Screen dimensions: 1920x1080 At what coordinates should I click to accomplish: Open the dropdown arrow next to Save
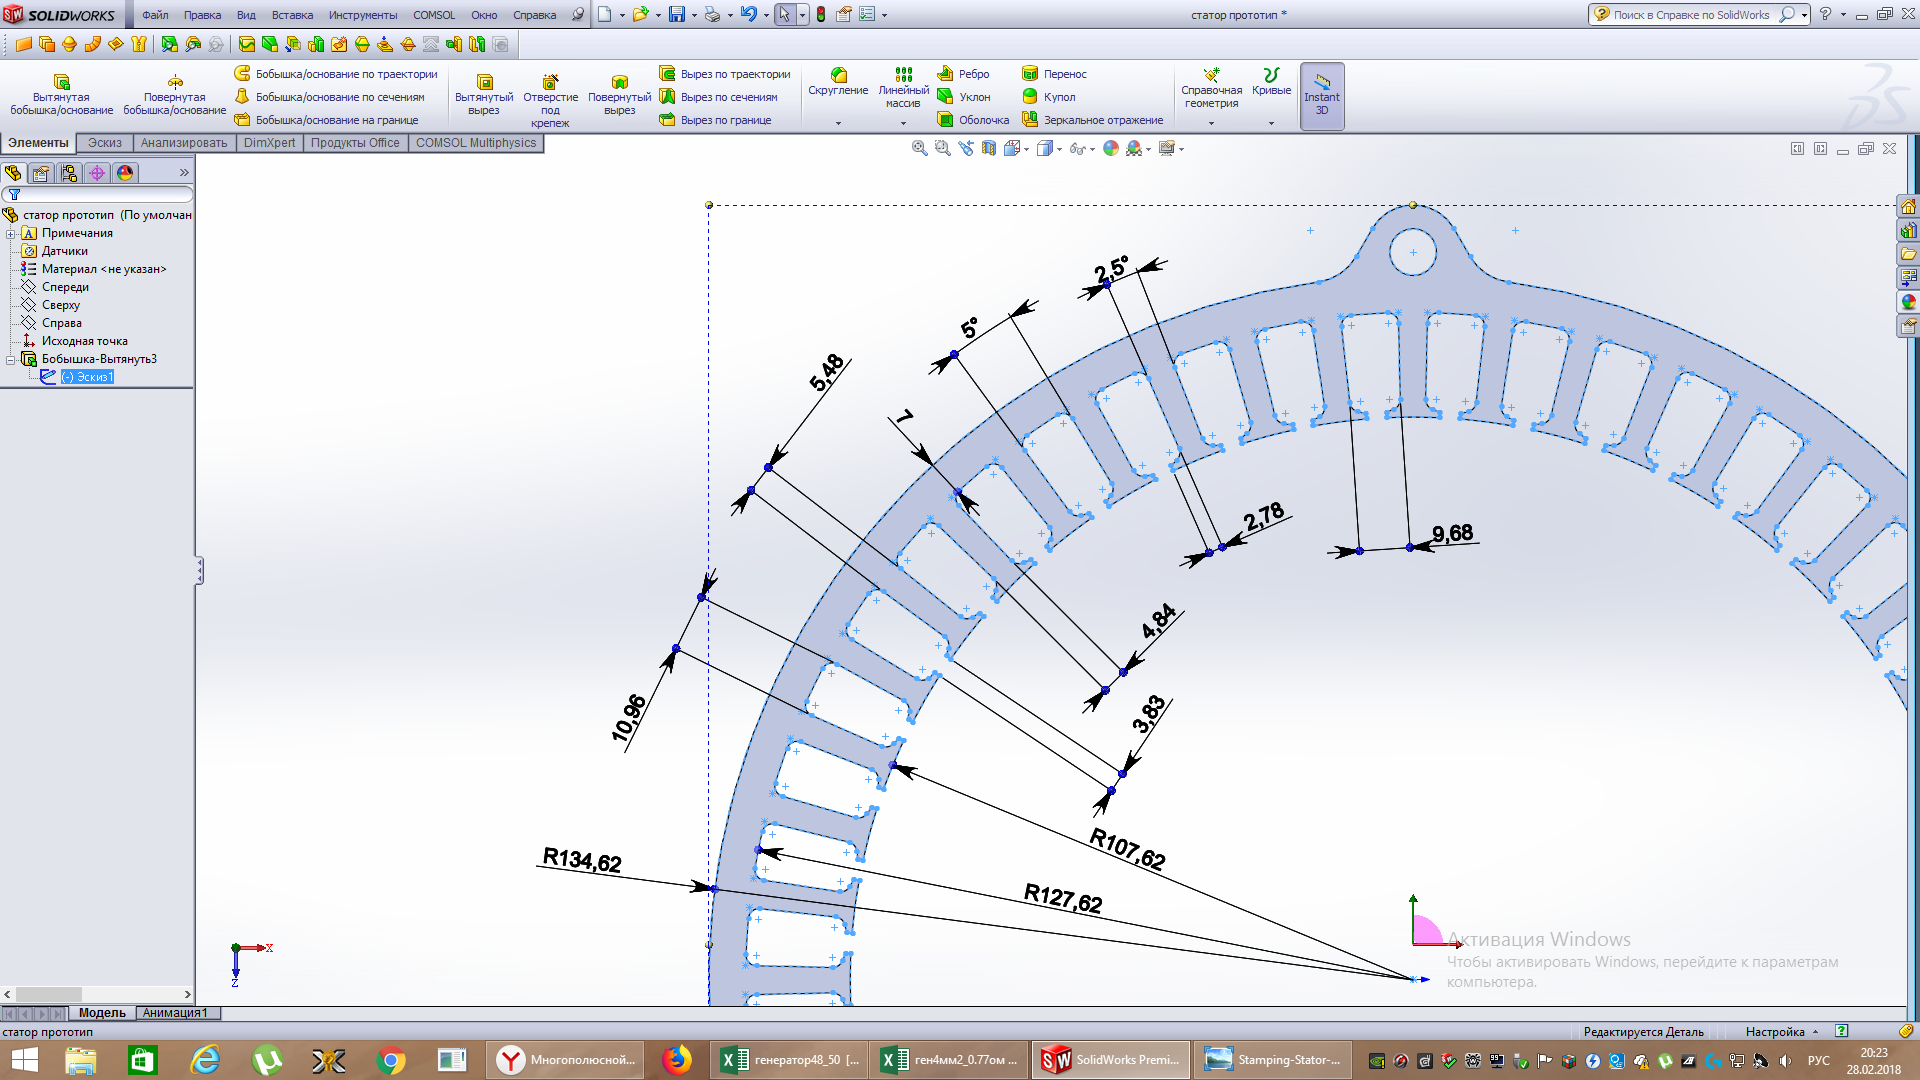694,15
